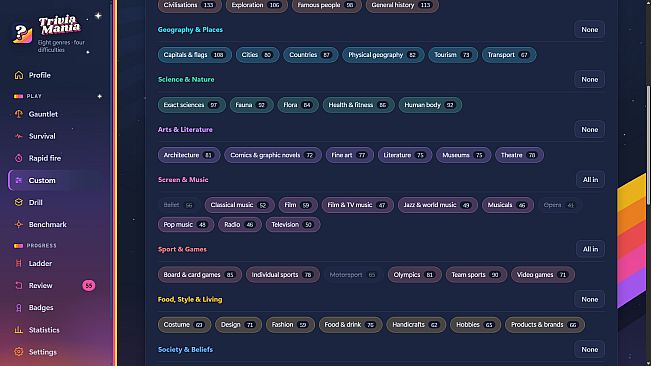Screen dimensions: 651x366
Task: Toggle the Classical music chip
Action: coord(240,205)
